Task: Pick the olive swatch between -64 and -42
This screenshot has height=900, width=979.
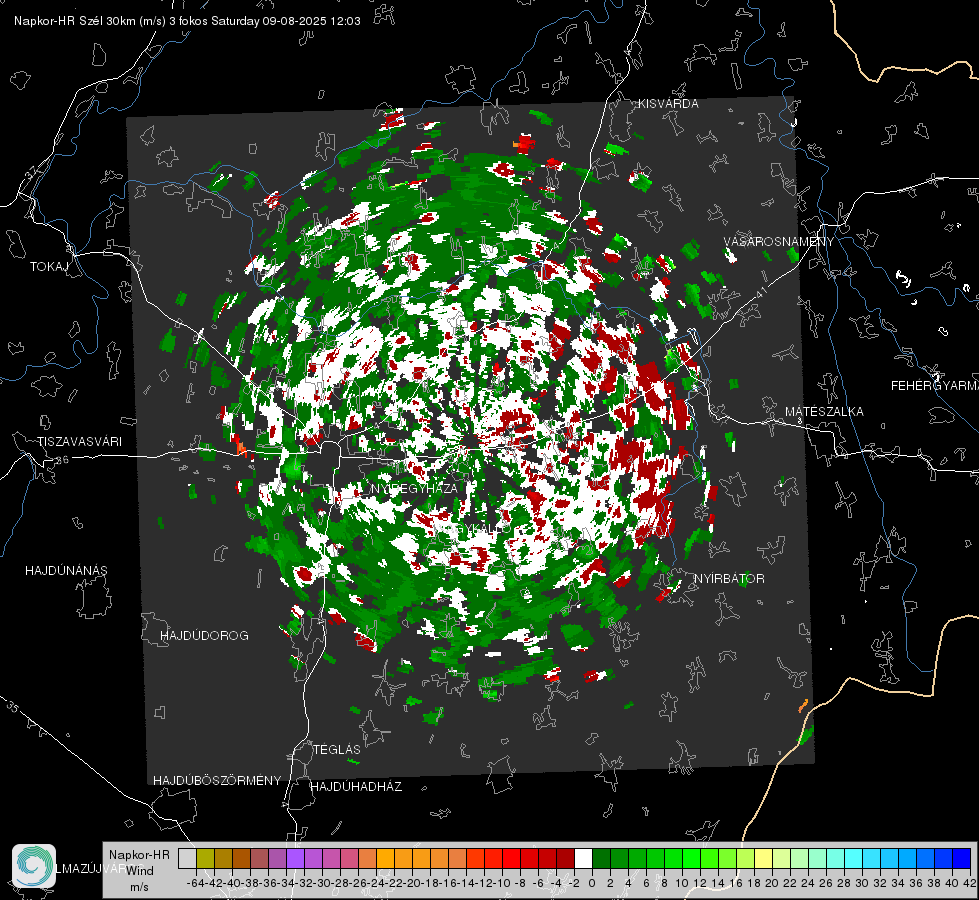Action: 205,858
